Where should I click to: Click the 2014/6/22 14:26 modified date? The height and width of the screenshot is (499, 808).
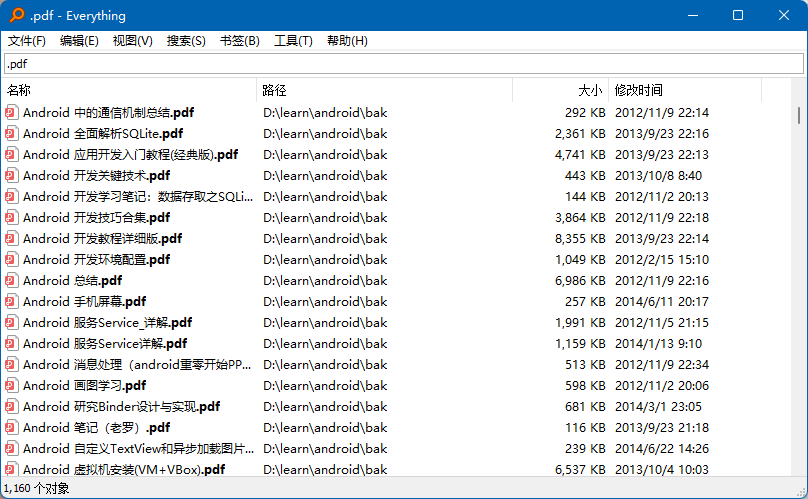click(662, 448)
